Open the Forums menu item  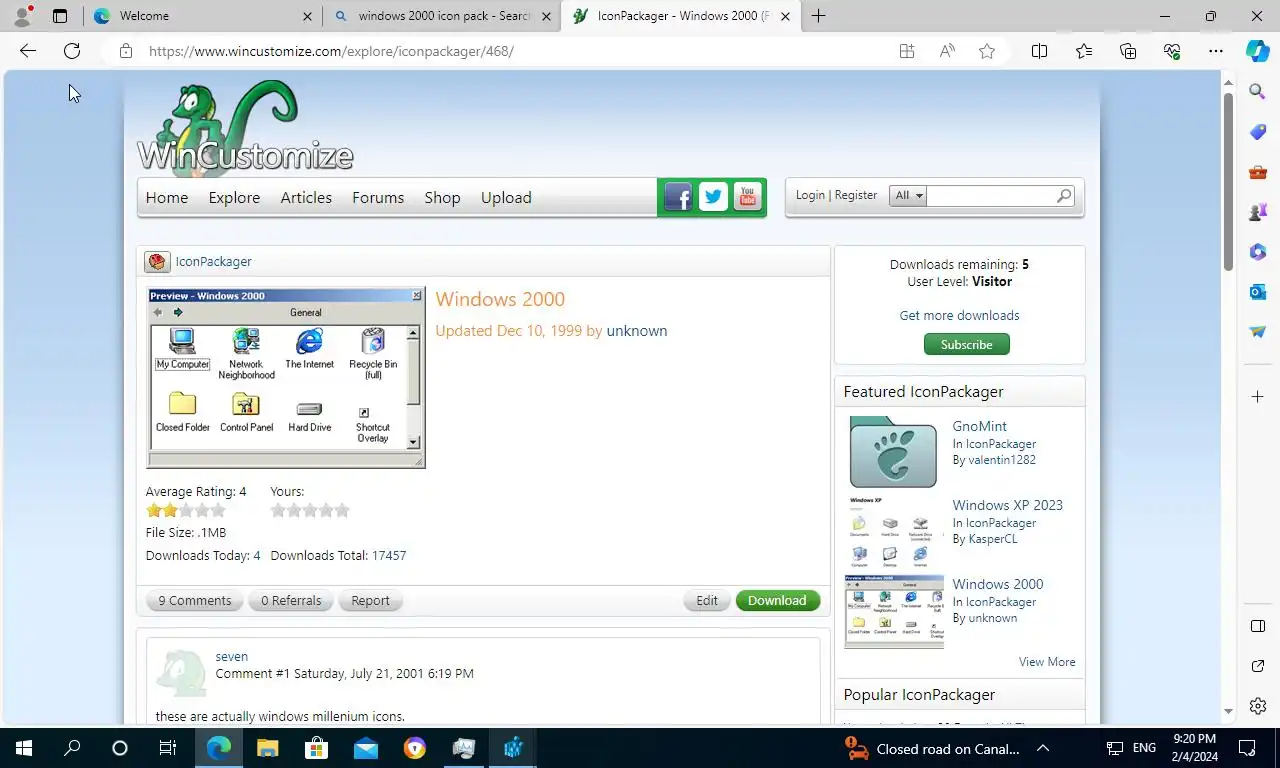point(378,197)
